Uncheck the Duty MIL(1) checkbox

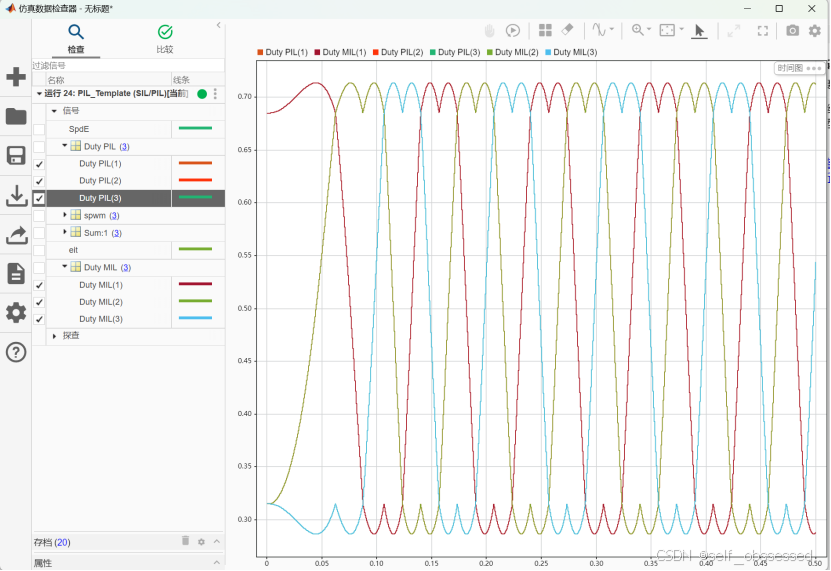(x=39, y=285)
